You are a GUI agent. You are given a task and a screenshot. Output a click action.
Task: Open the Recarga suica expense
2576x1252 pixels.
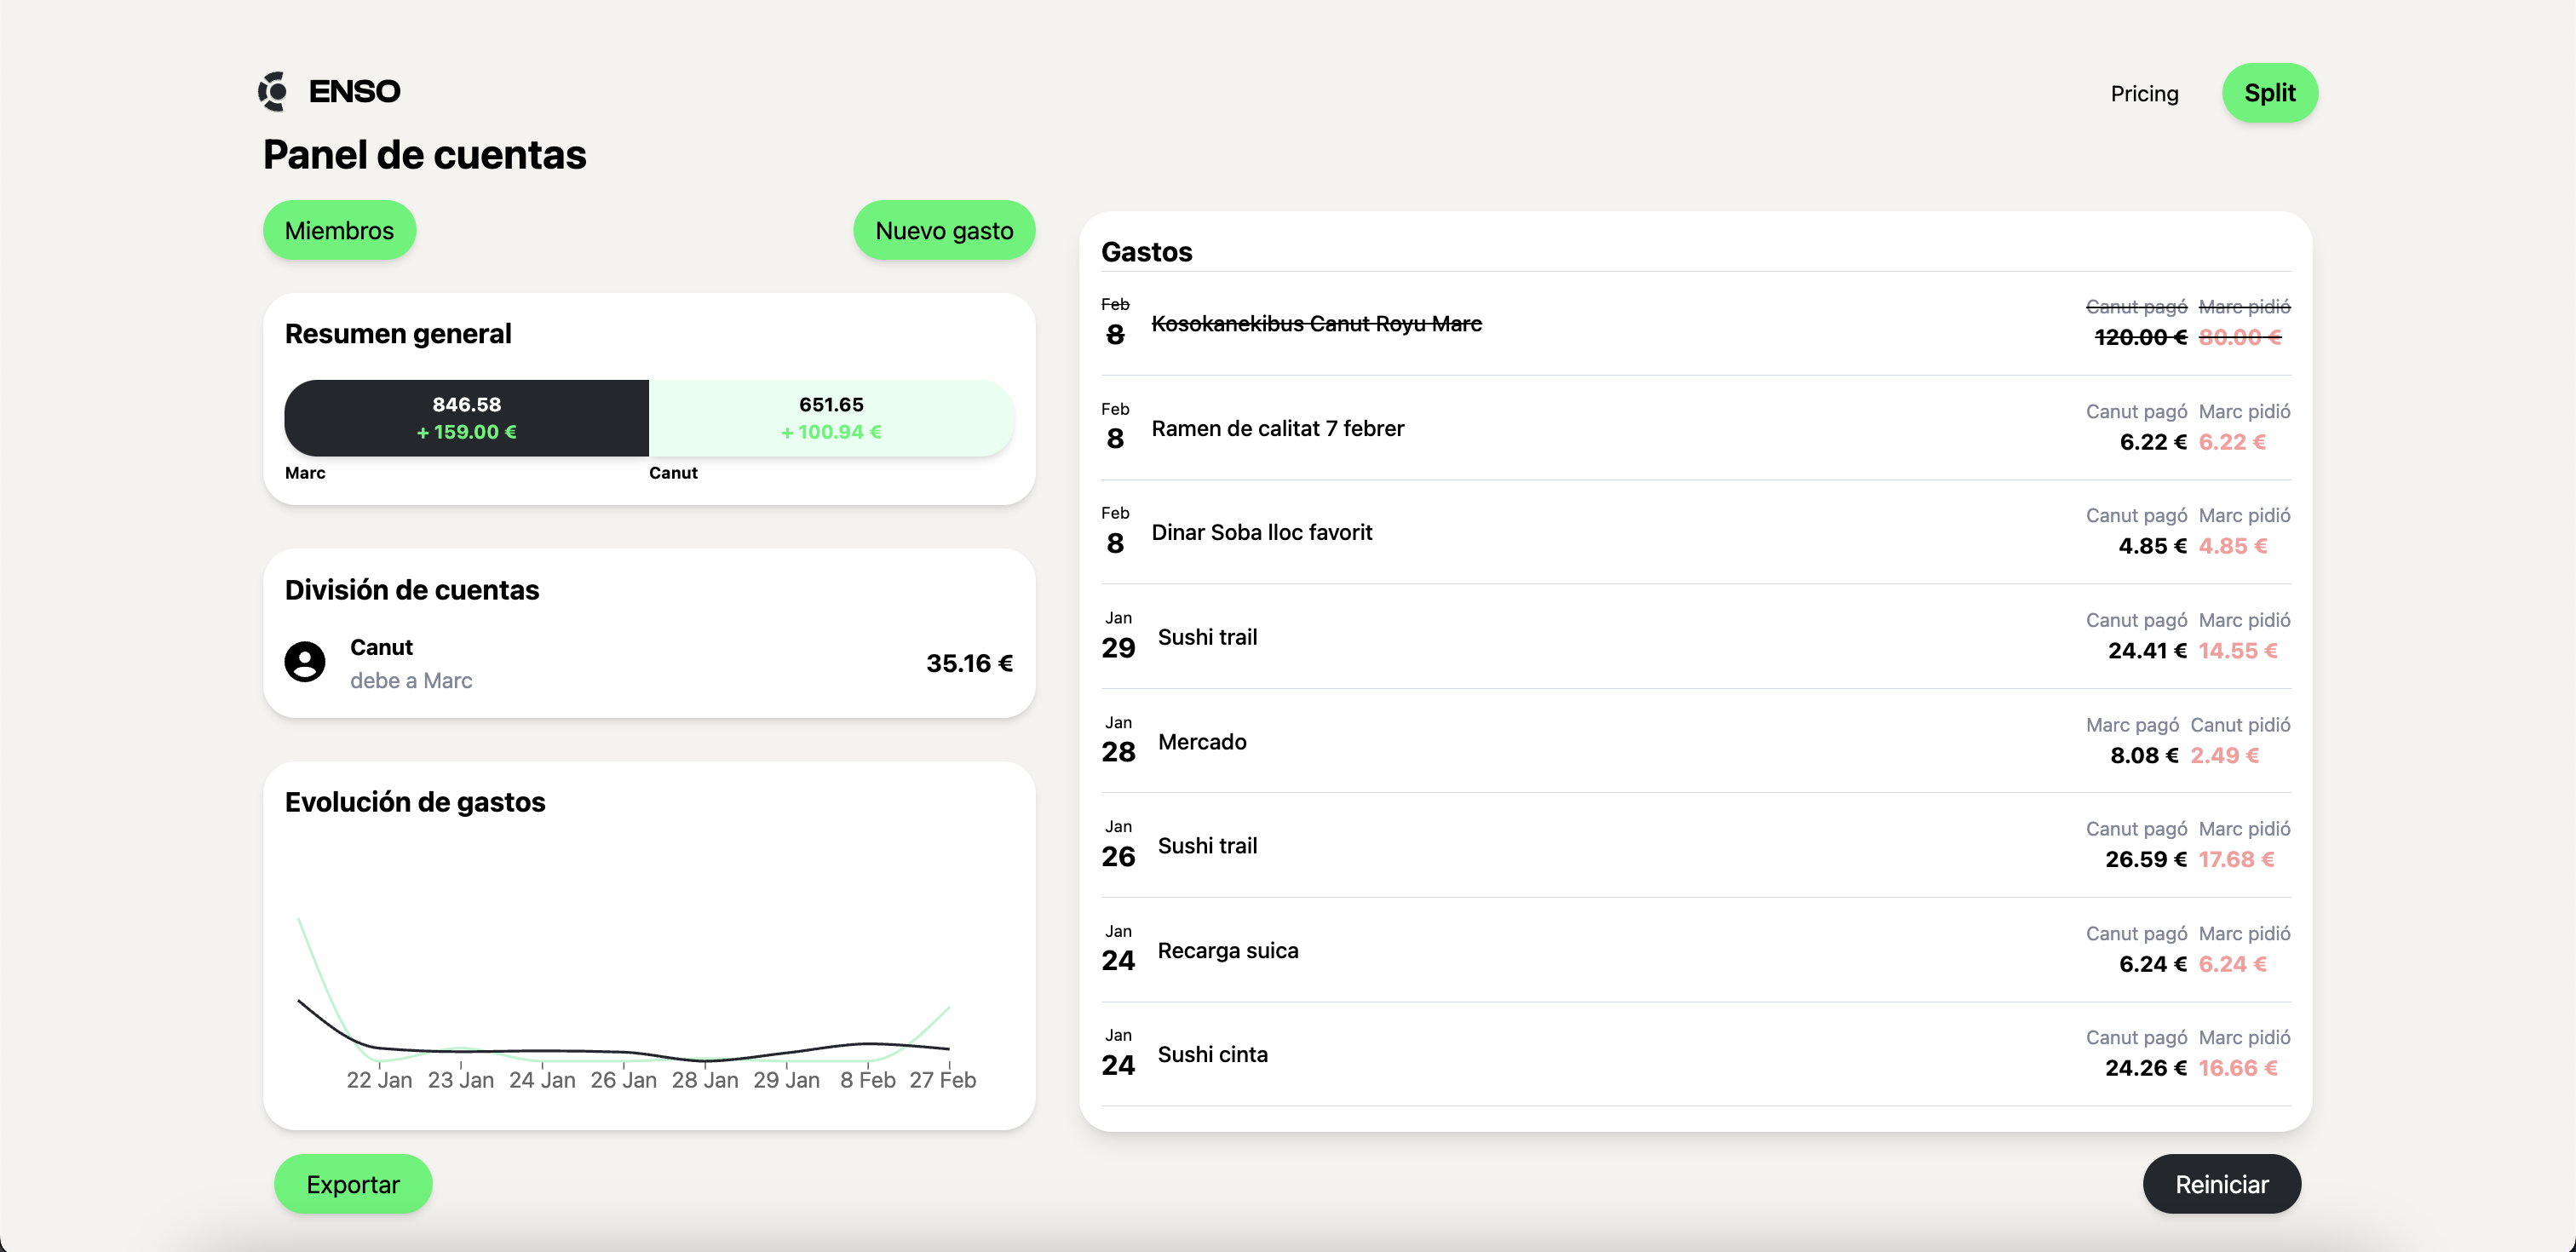(x=1228, y=950)
